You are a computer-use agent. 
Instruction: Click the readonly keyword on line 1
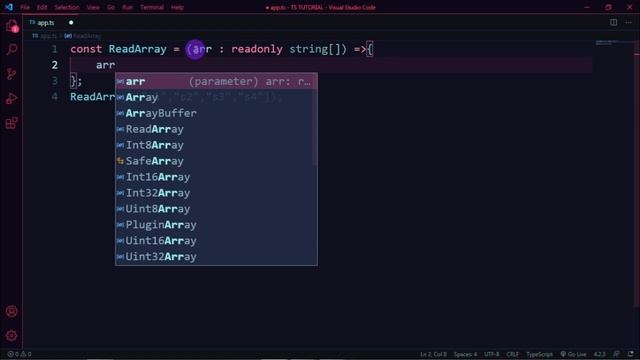click(257, 49)
